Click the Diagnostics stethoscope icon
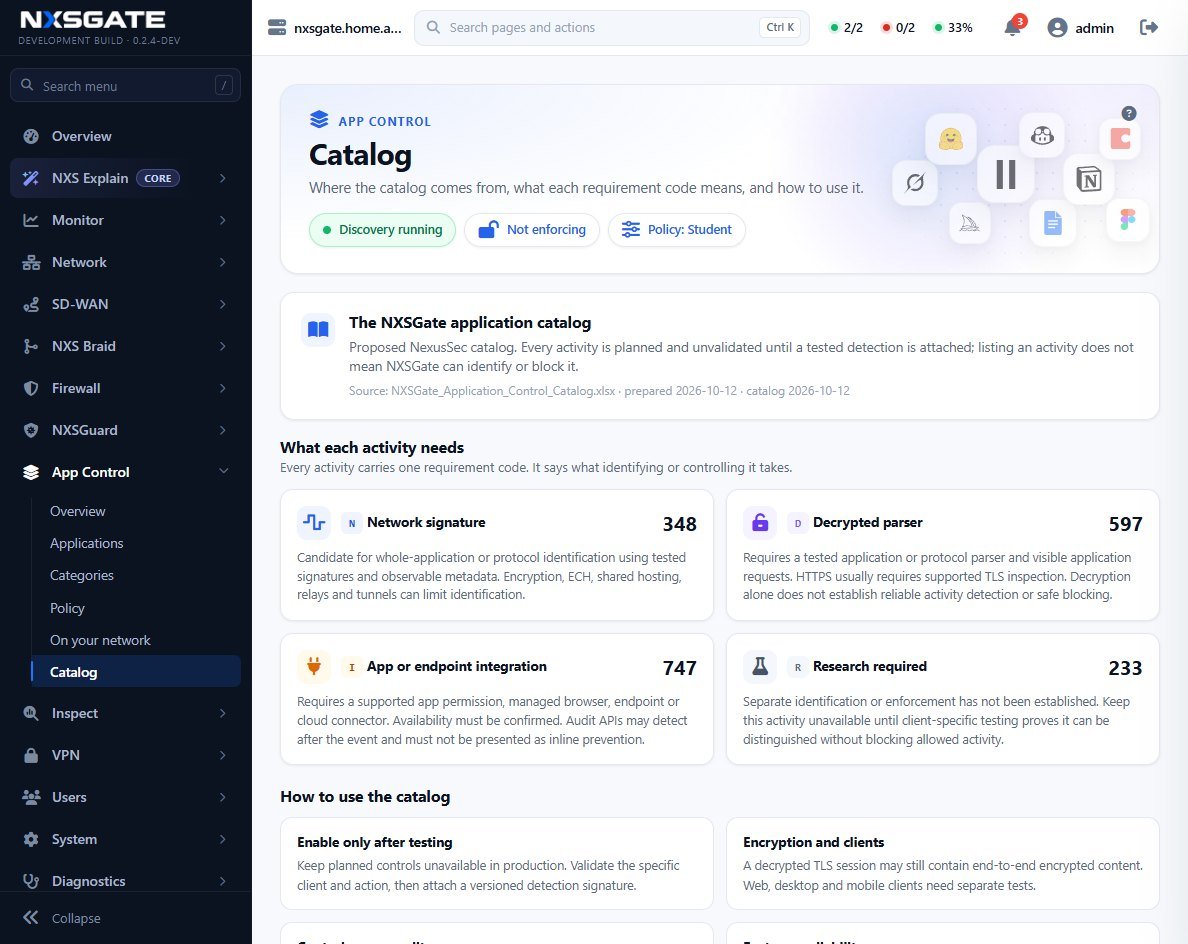Screen dimensions: 1188x944 (31, 881)
